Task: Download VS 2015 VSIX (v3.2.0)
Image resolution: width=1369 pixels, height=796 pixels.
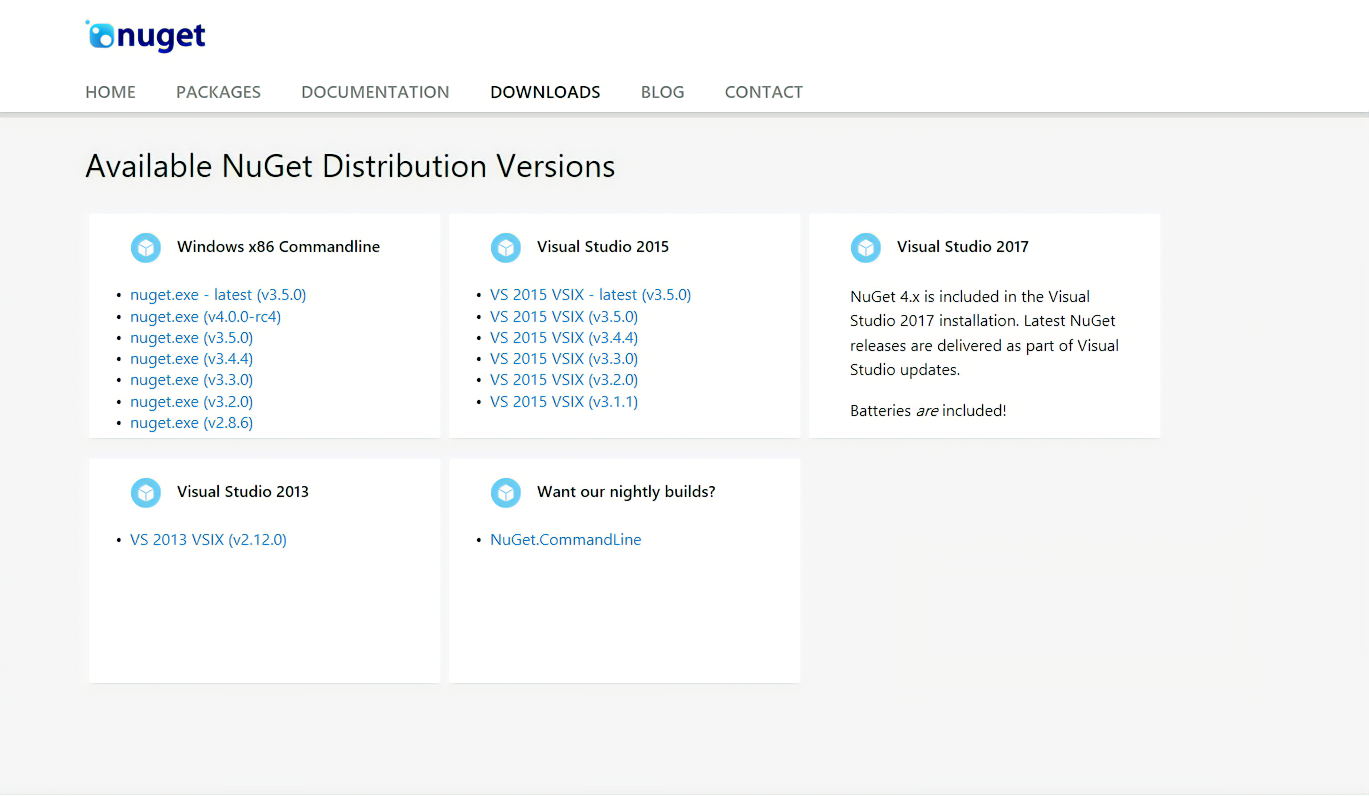Action: (x=564, y=380)
